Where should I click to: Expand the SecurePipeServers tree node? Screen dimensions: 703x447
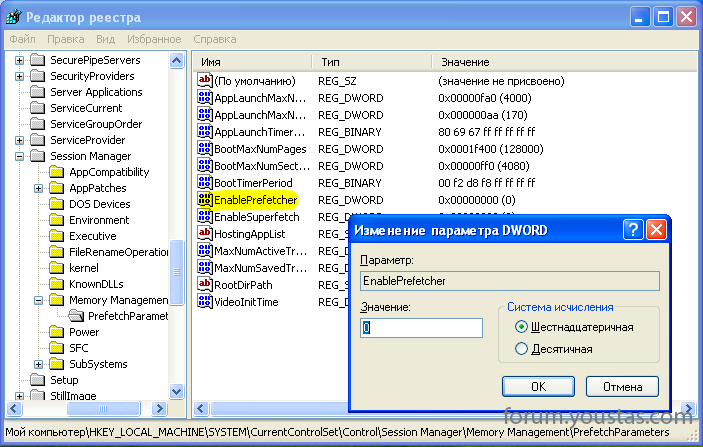tap(19, 60)
